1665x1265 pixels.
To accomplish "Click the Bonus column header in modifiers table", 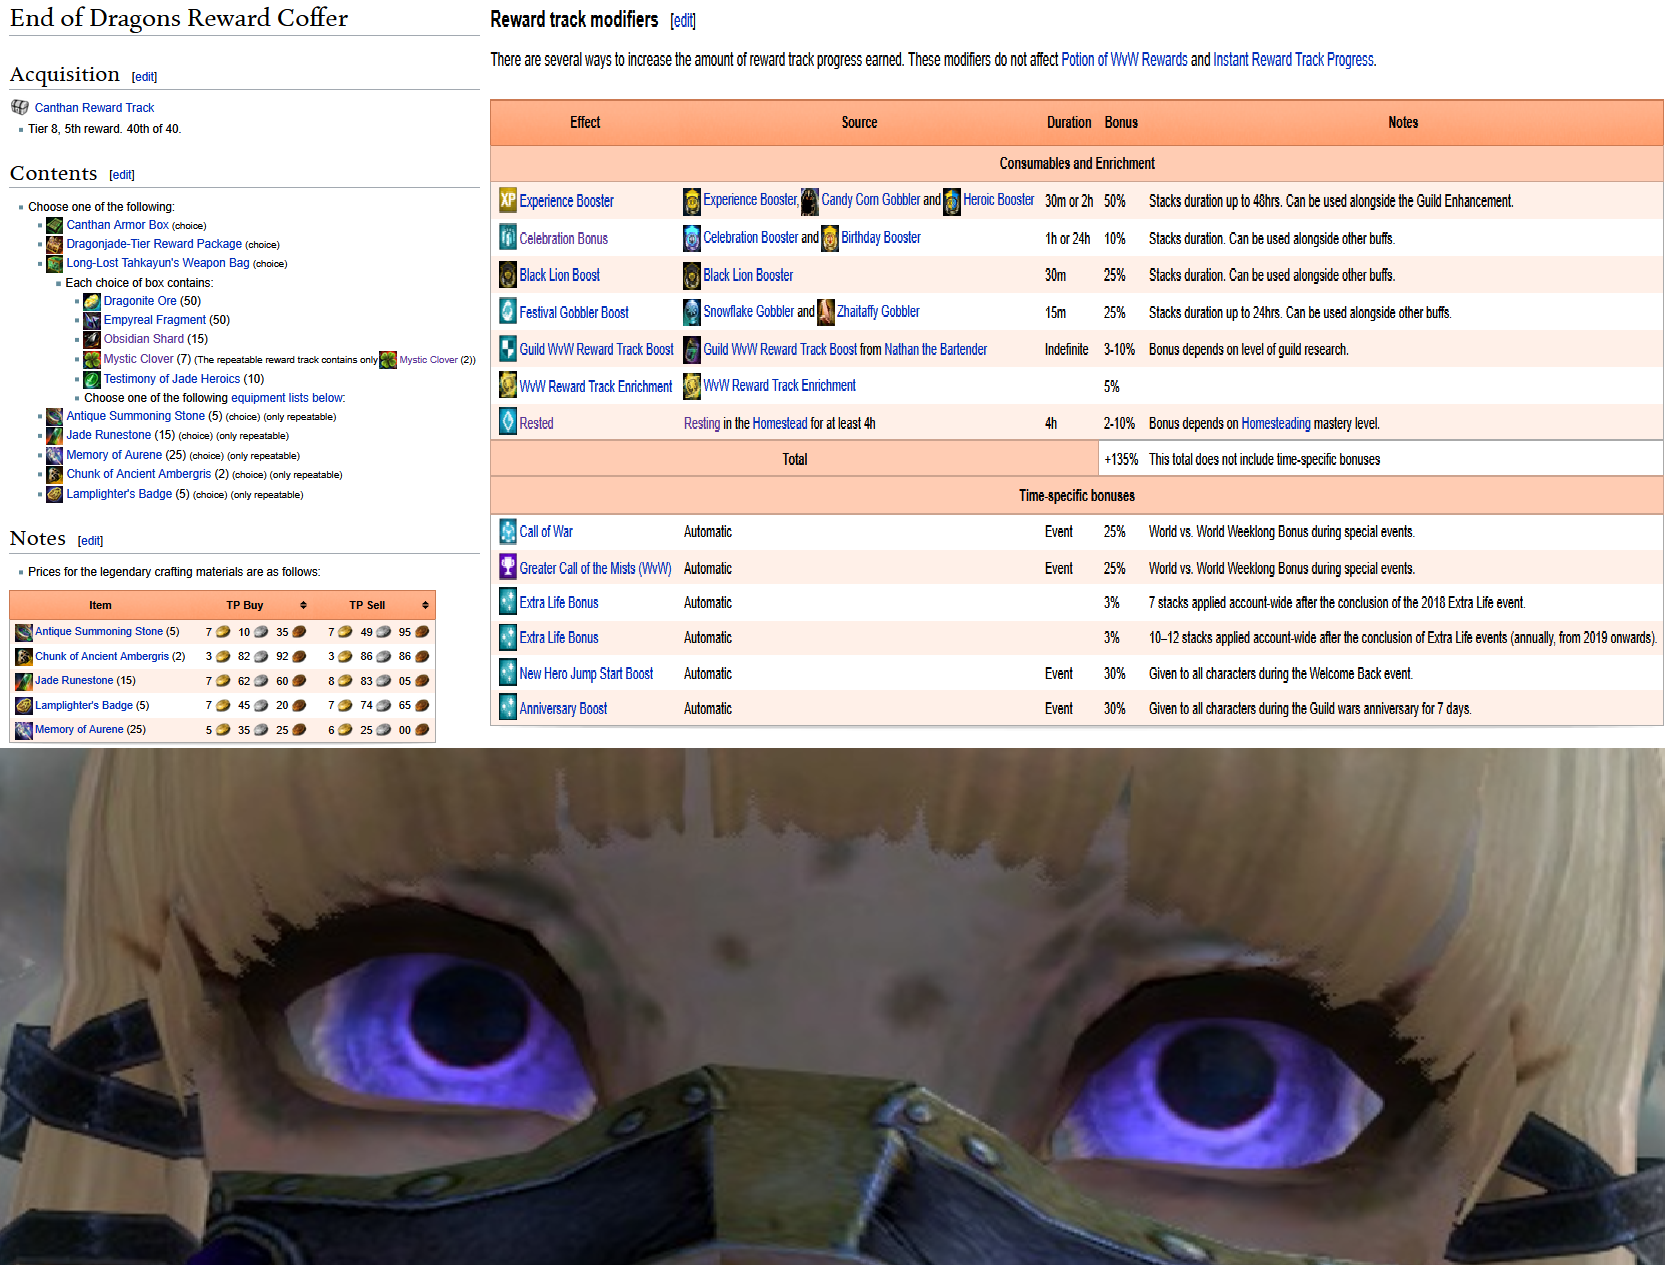I will point(1121,122).
